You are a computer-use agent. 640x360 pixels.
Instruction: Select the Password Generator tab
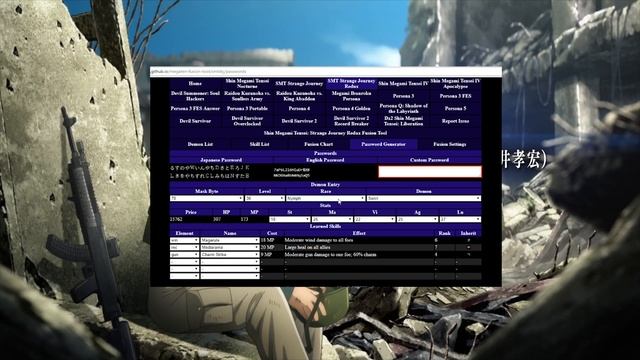click(x=383, y=144)
